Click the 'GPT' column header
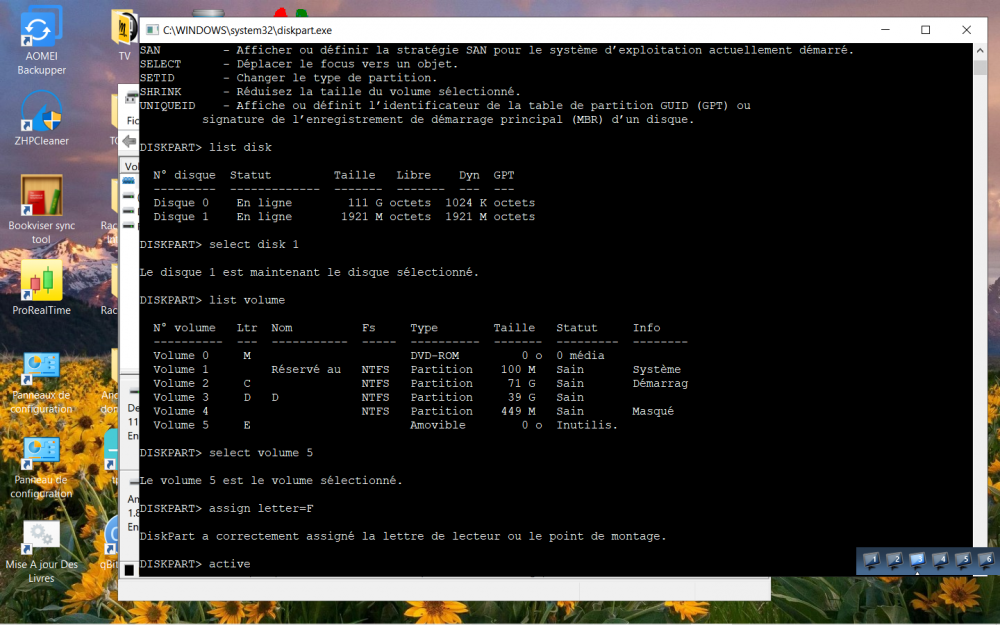 click(x=504, y=175)
